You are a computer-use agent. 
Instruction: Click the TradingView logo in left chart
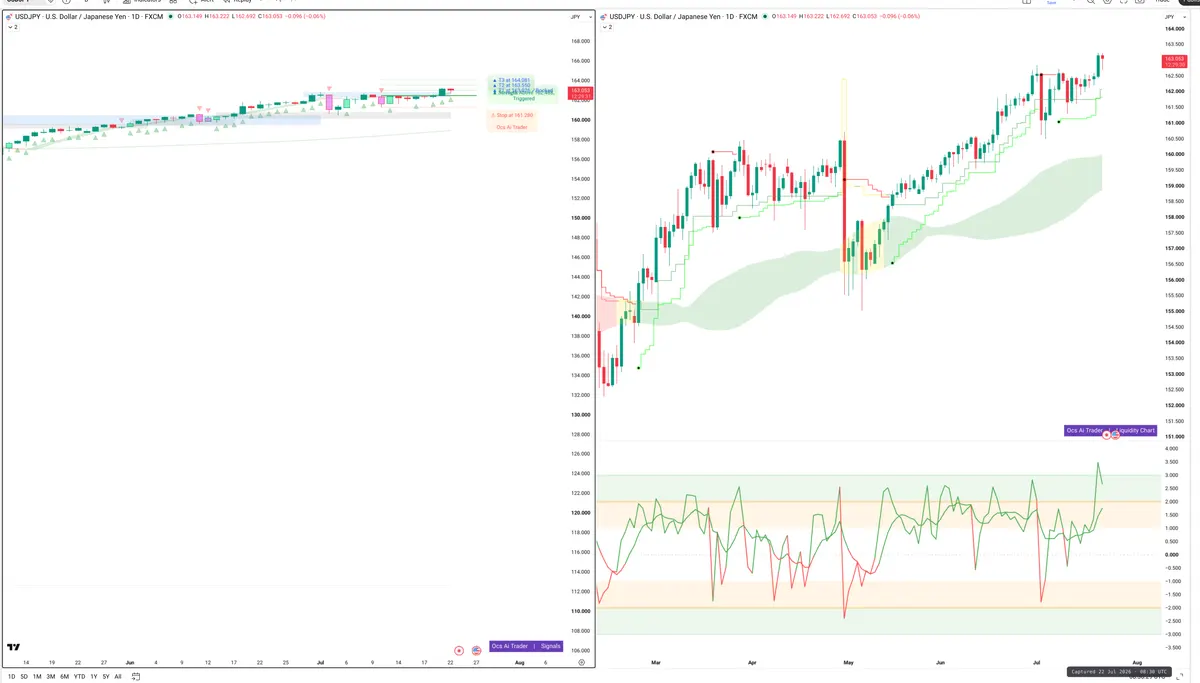[x=14, y=649]
